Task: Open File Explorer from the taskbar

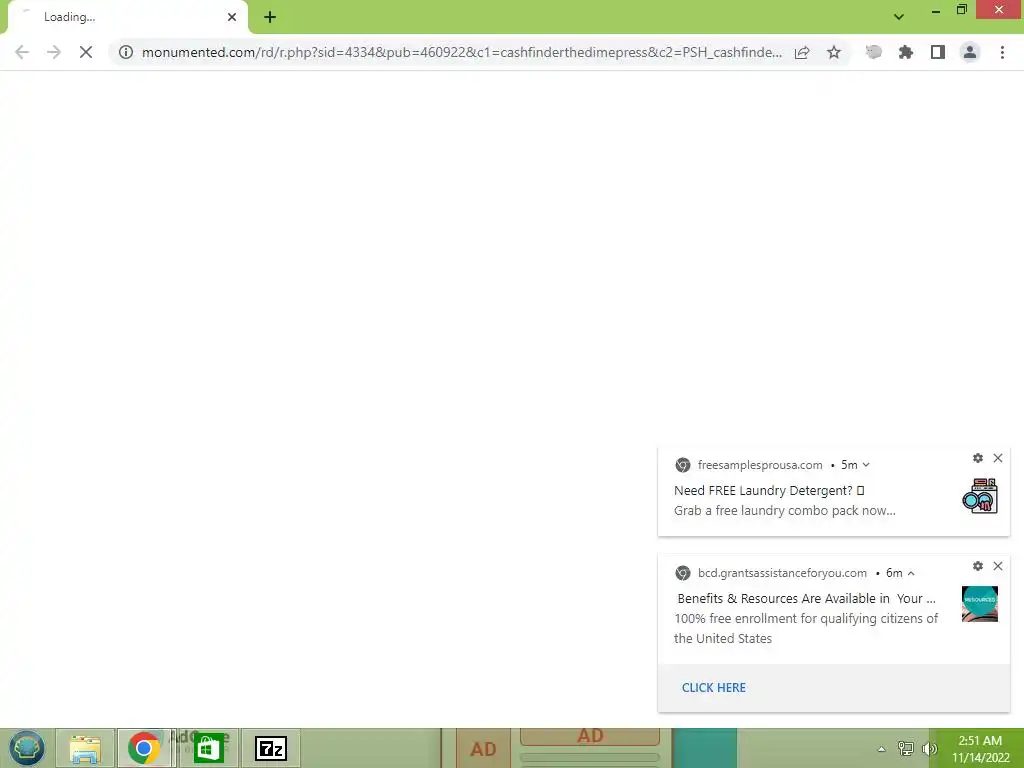Action: click(x=85, y=748)
